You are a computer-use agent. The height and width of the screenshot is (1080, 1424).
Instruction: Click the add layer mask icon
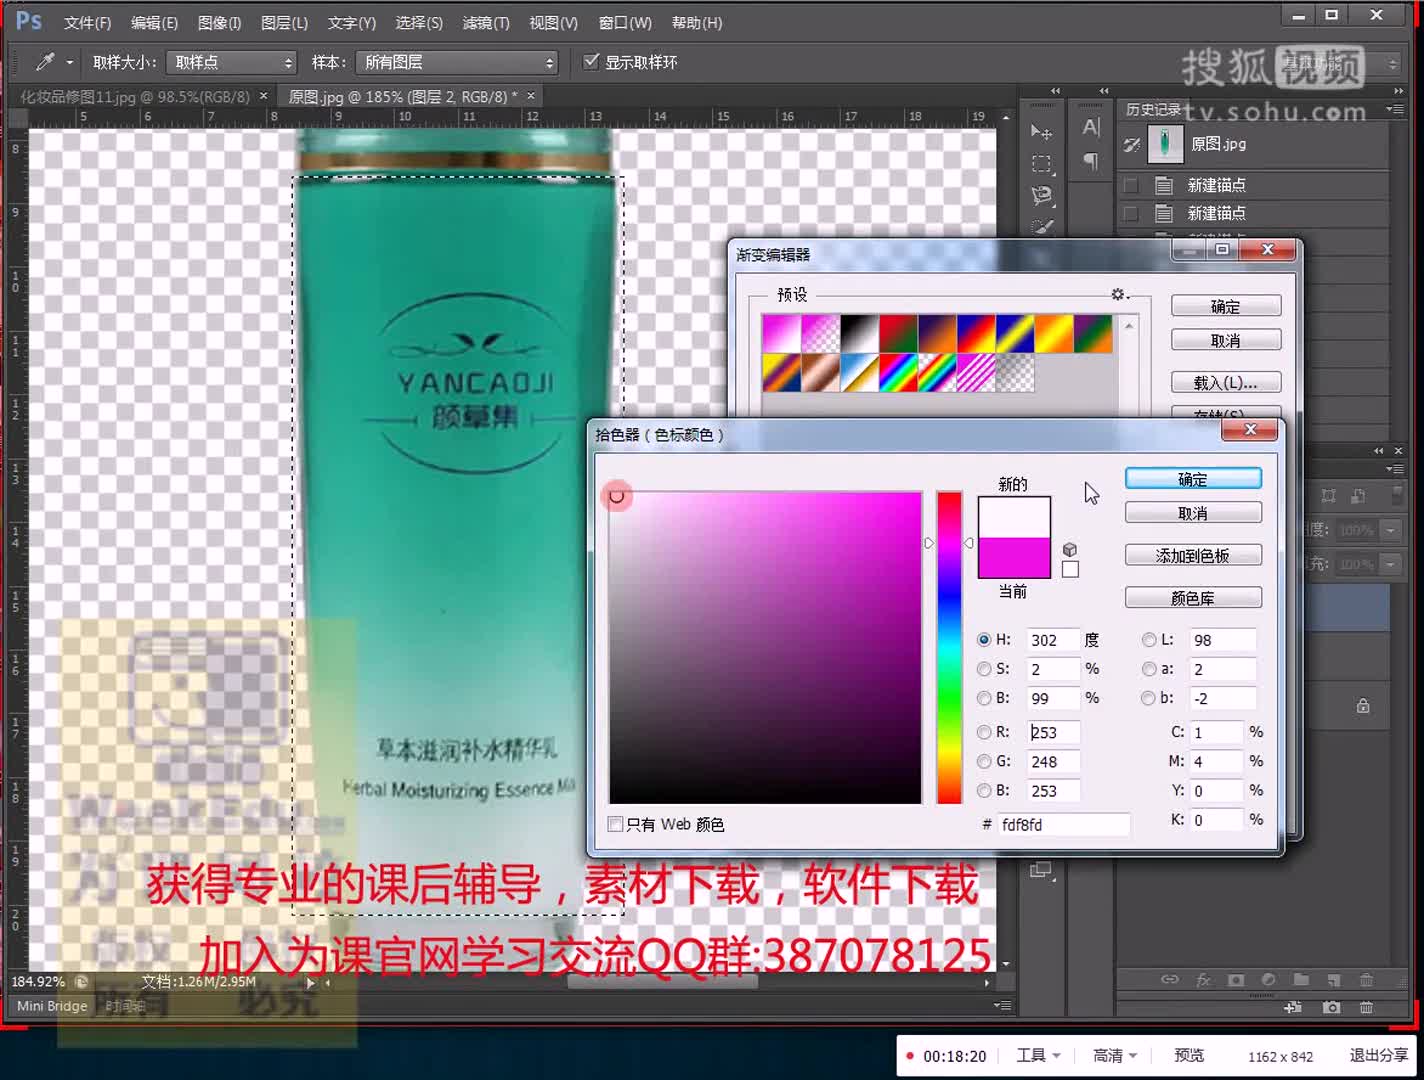point(1236,980)
